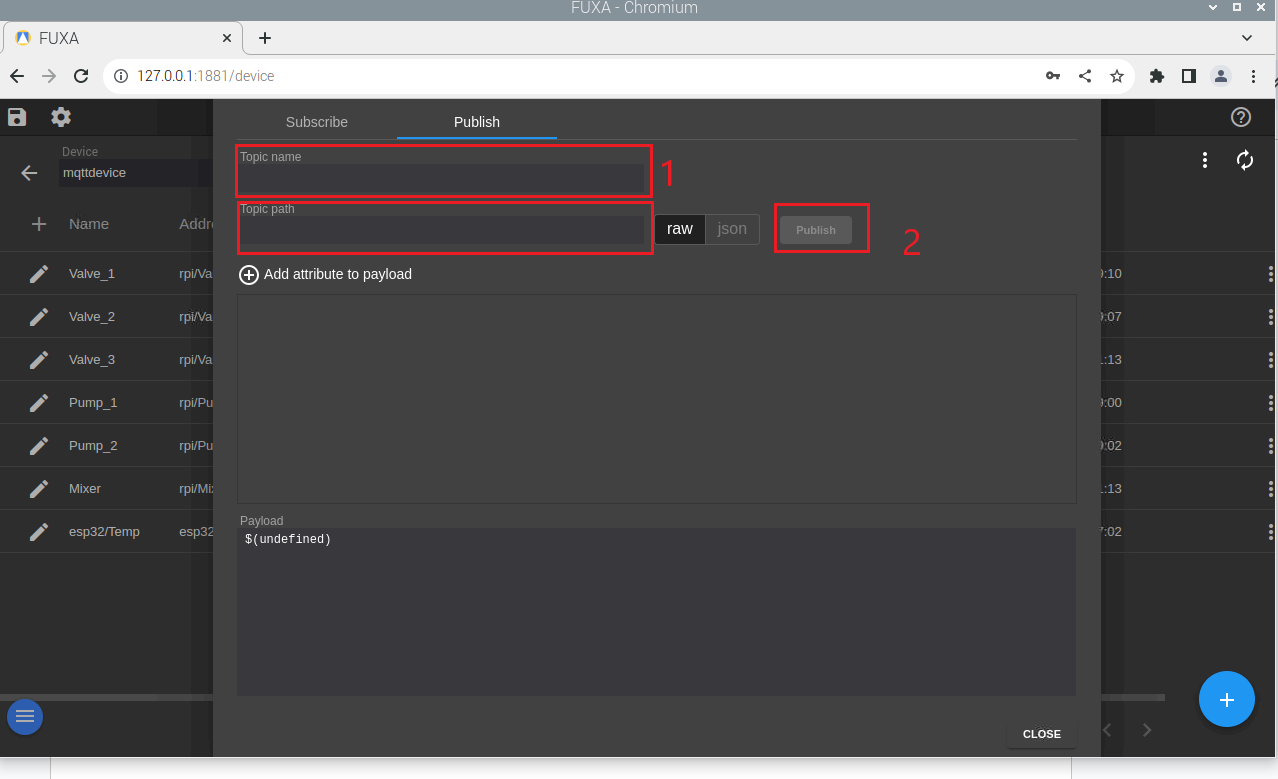Click the plus icon in table header
1278x779 pixels.
[39, 224]
